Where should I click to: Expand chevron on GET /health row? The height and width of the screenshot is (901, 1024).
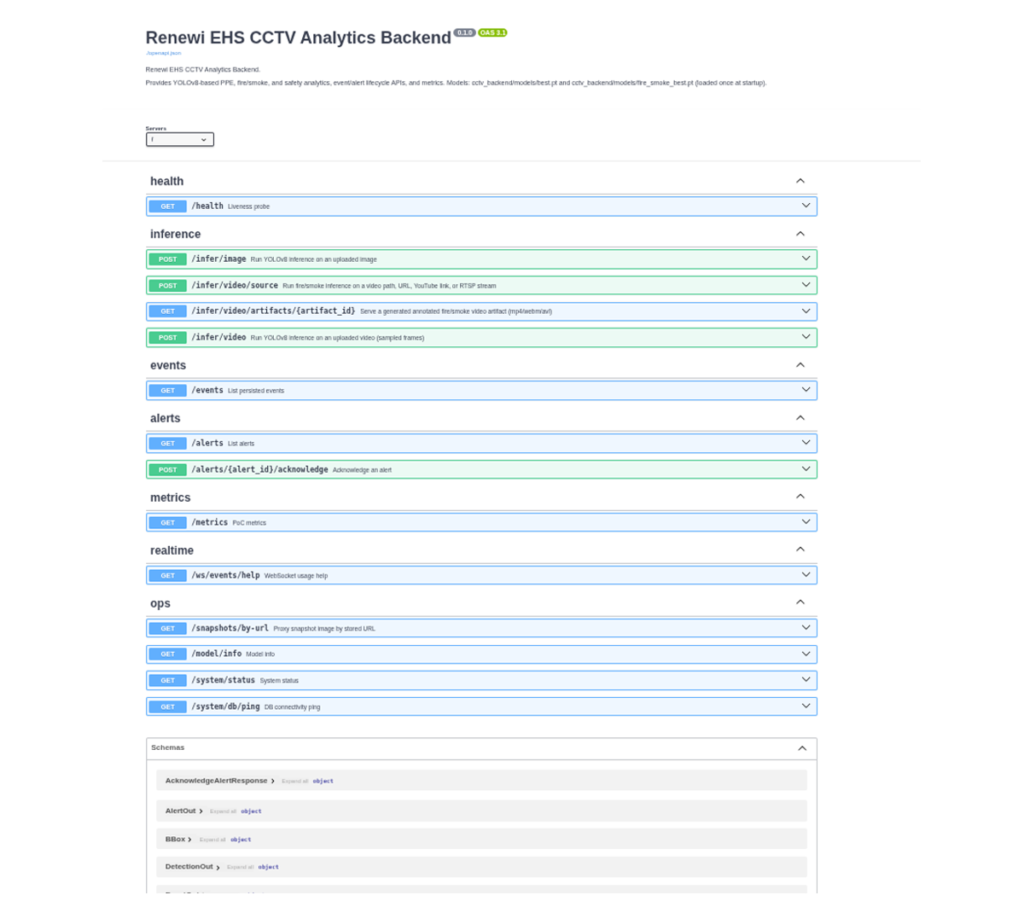point(806,206)
